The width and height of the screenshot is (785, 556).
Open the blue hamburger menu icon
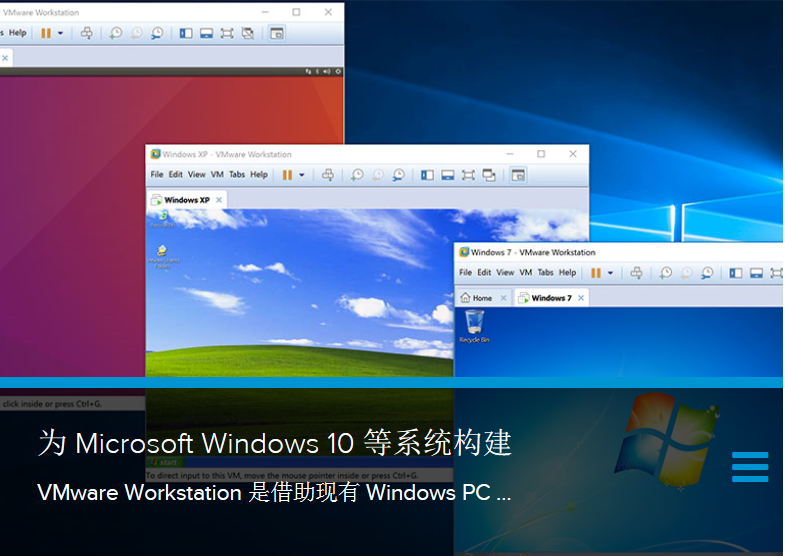click(x=750, y=467)
